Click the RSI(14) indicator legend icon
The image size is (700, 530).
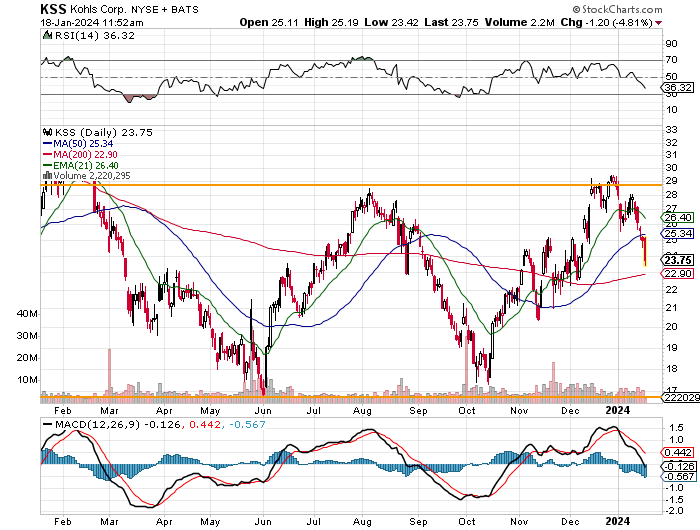(x=45, y=34)
